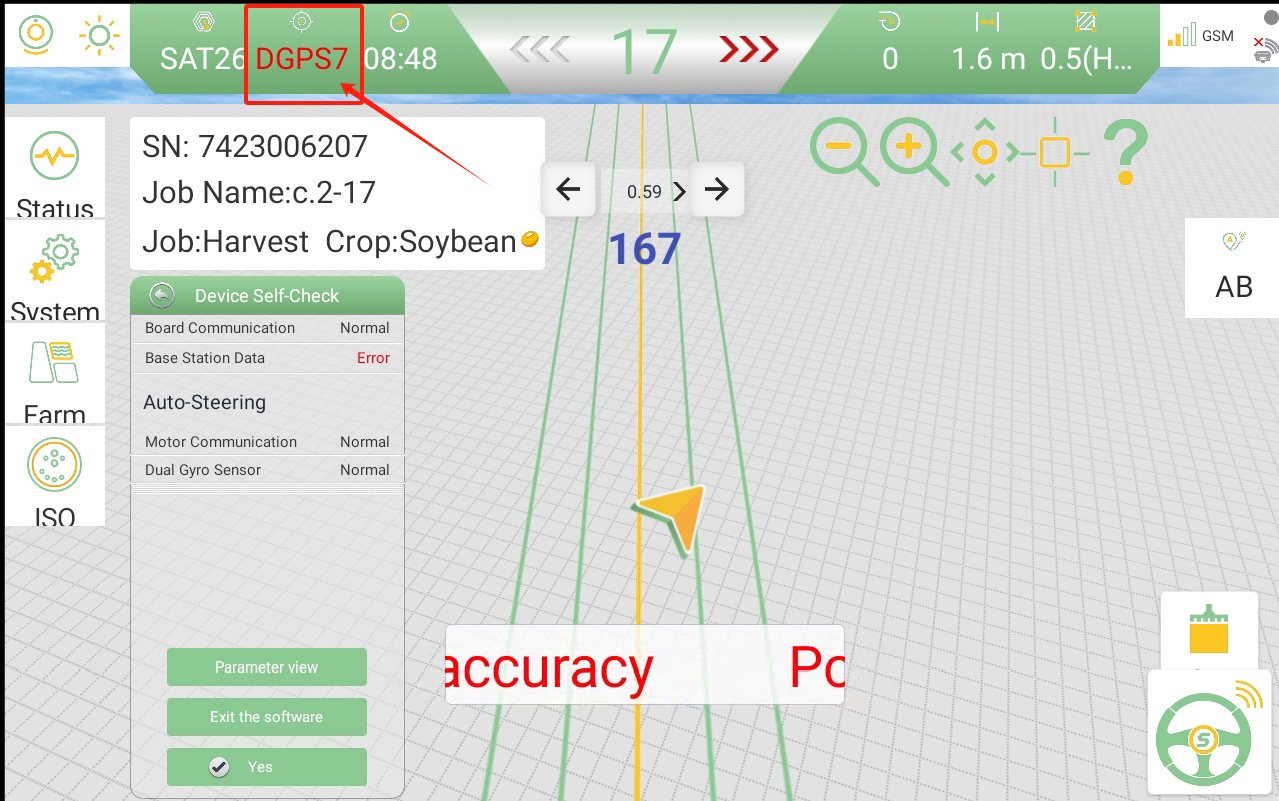The width and height of the screenshot is (1279, 801).
Task: Click the zoom out magnifier icon
Action: point(843,152)
